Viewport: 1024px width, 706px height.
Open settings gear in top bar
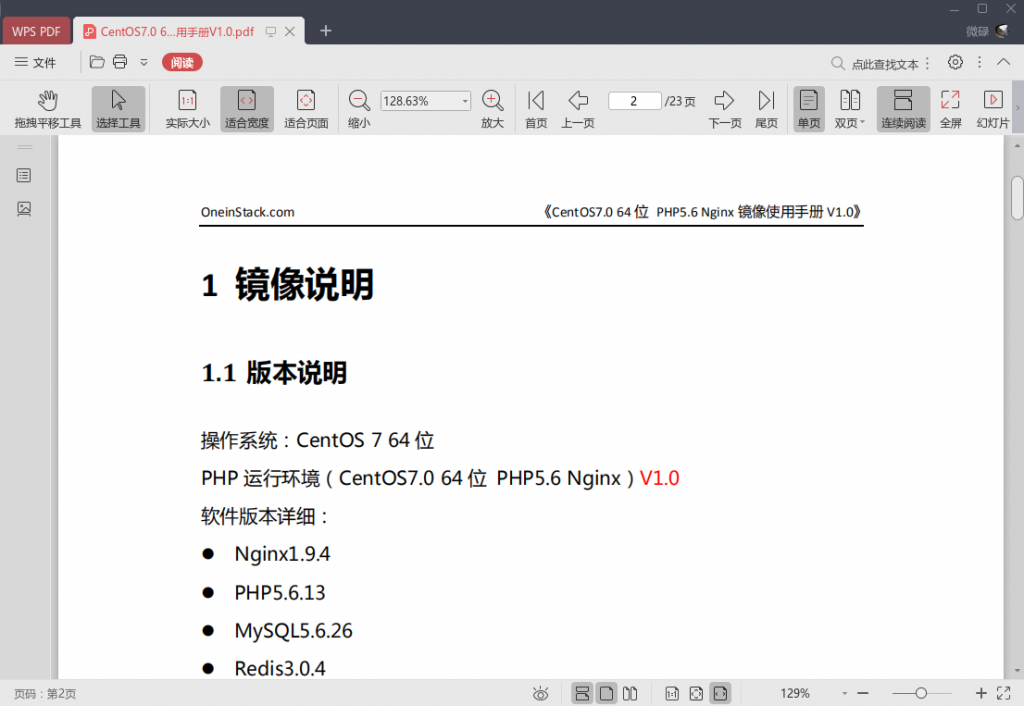(955, 62)
